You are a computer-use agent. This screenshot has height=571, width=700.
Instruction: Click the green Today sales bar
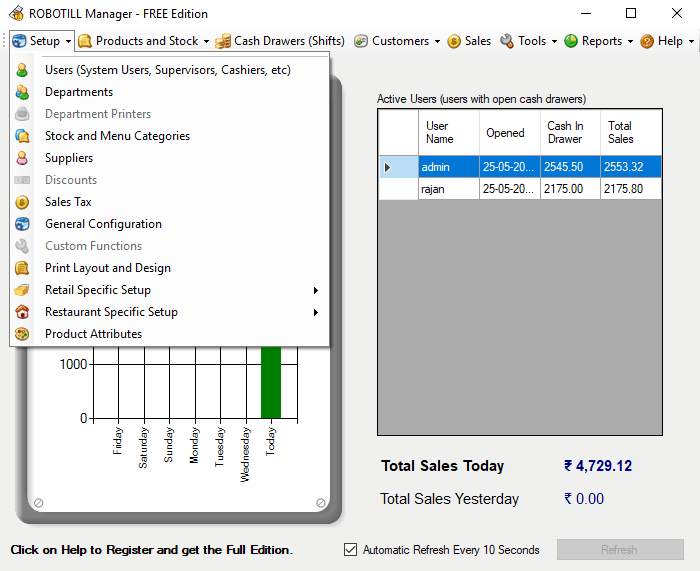coord(271,382)
